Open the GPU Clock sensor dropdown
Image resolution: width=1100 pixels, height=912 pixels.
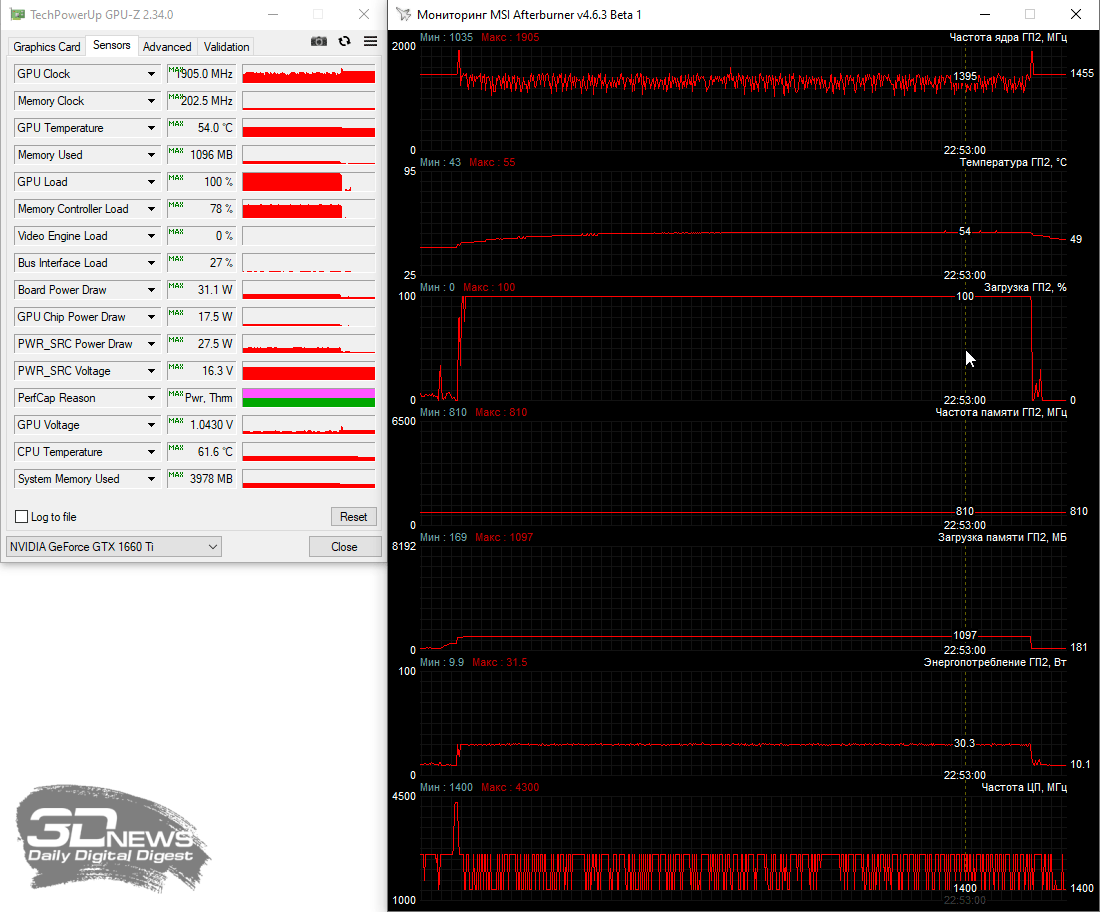151,74
